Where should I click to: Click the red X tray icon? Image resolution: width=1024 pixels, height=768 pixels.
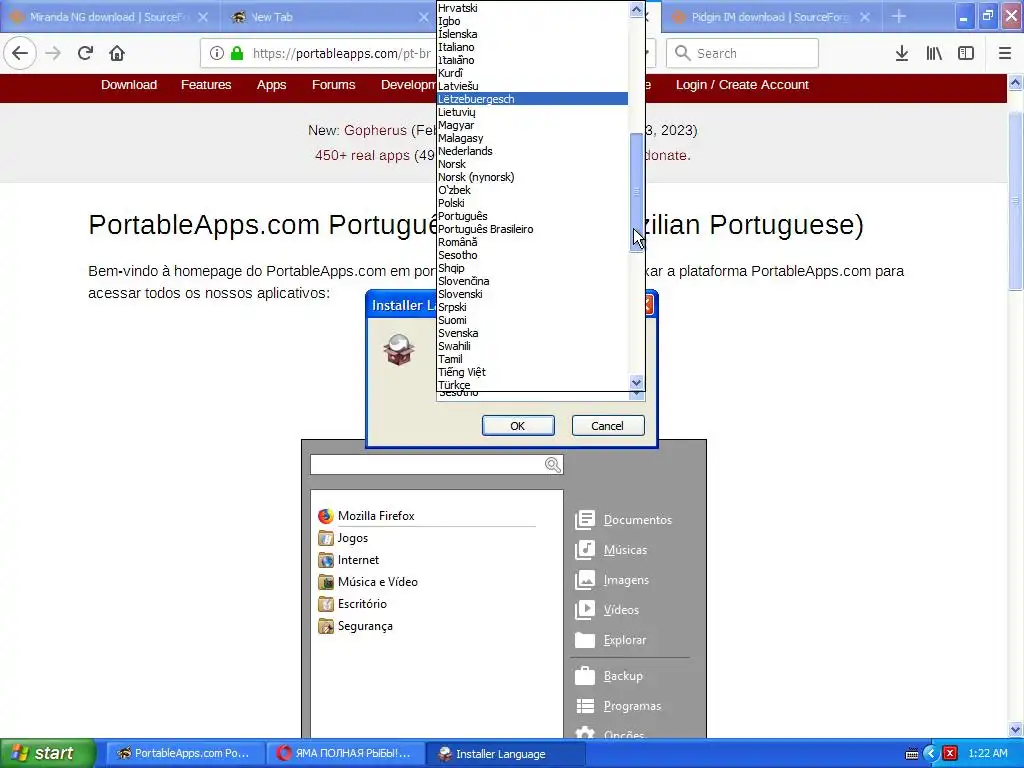pos(950,754)
